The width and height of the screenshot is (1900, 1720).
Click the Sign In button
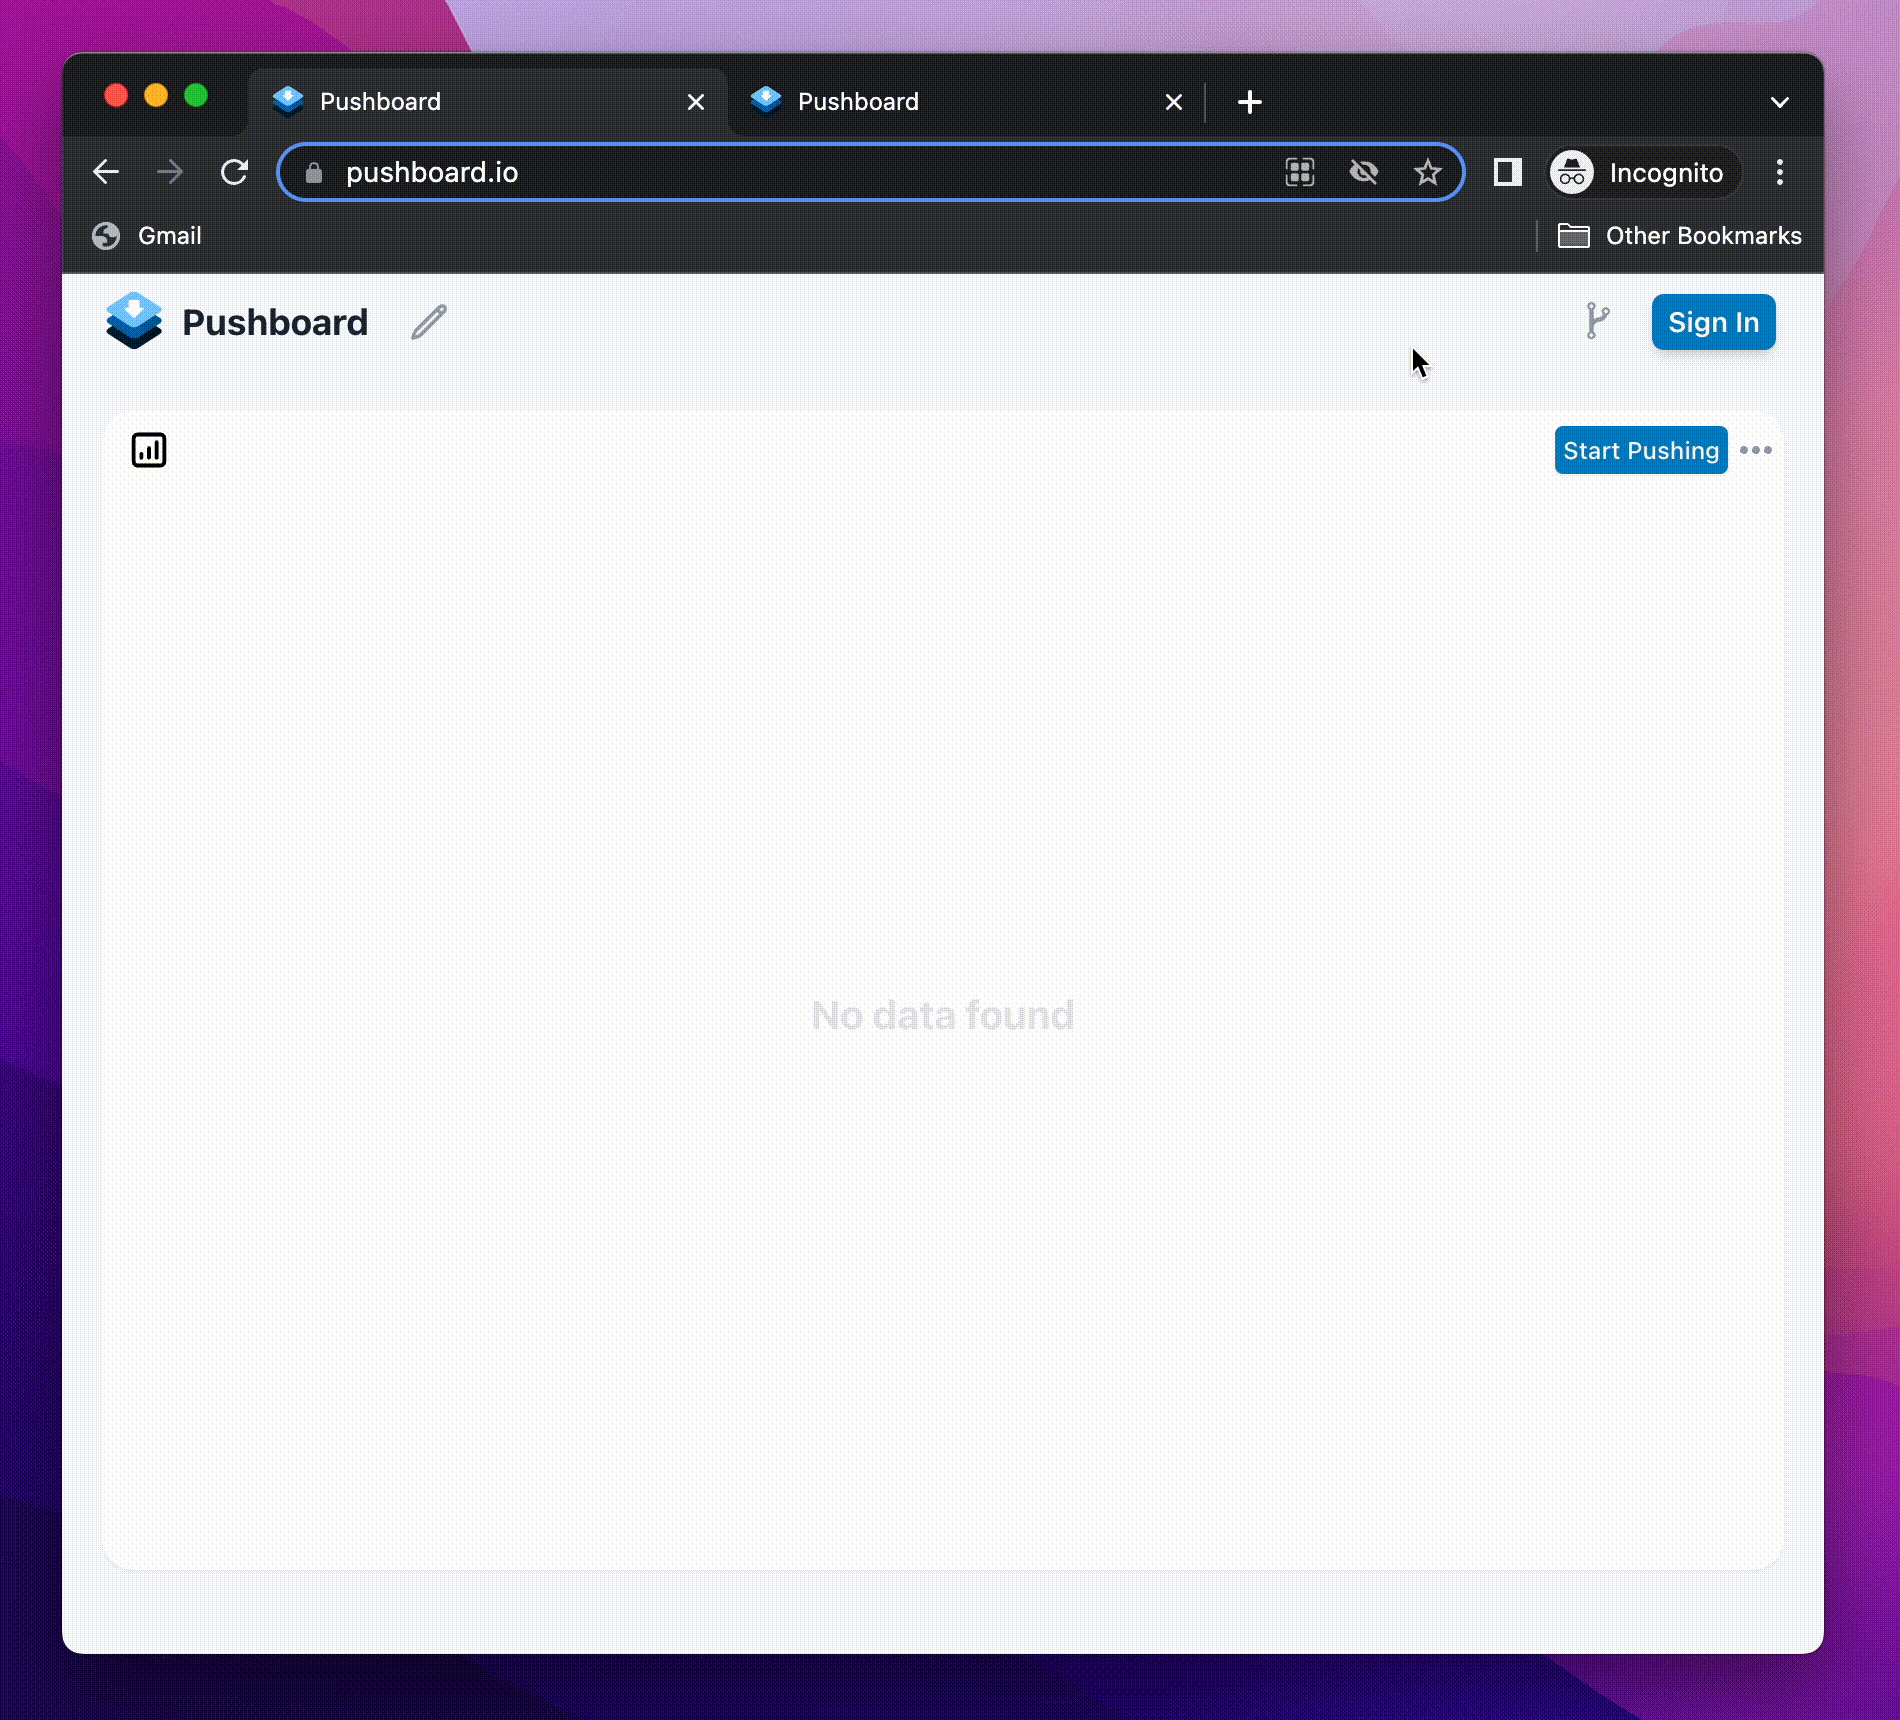1713,322
